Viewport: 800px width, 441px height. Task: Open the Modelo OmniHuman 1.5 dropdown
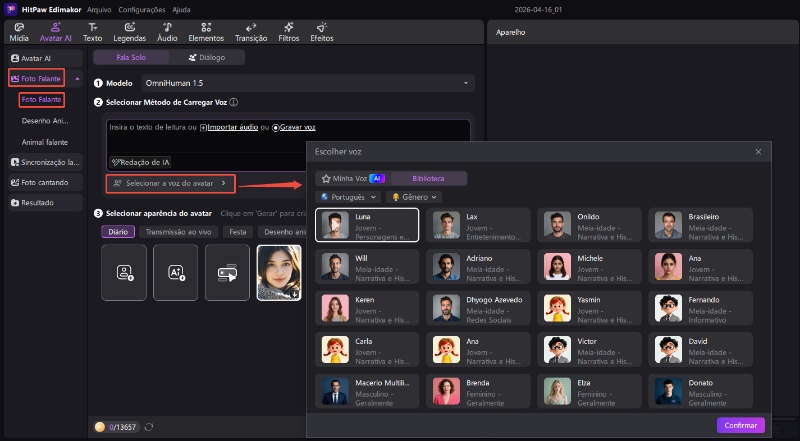[305, 82]
